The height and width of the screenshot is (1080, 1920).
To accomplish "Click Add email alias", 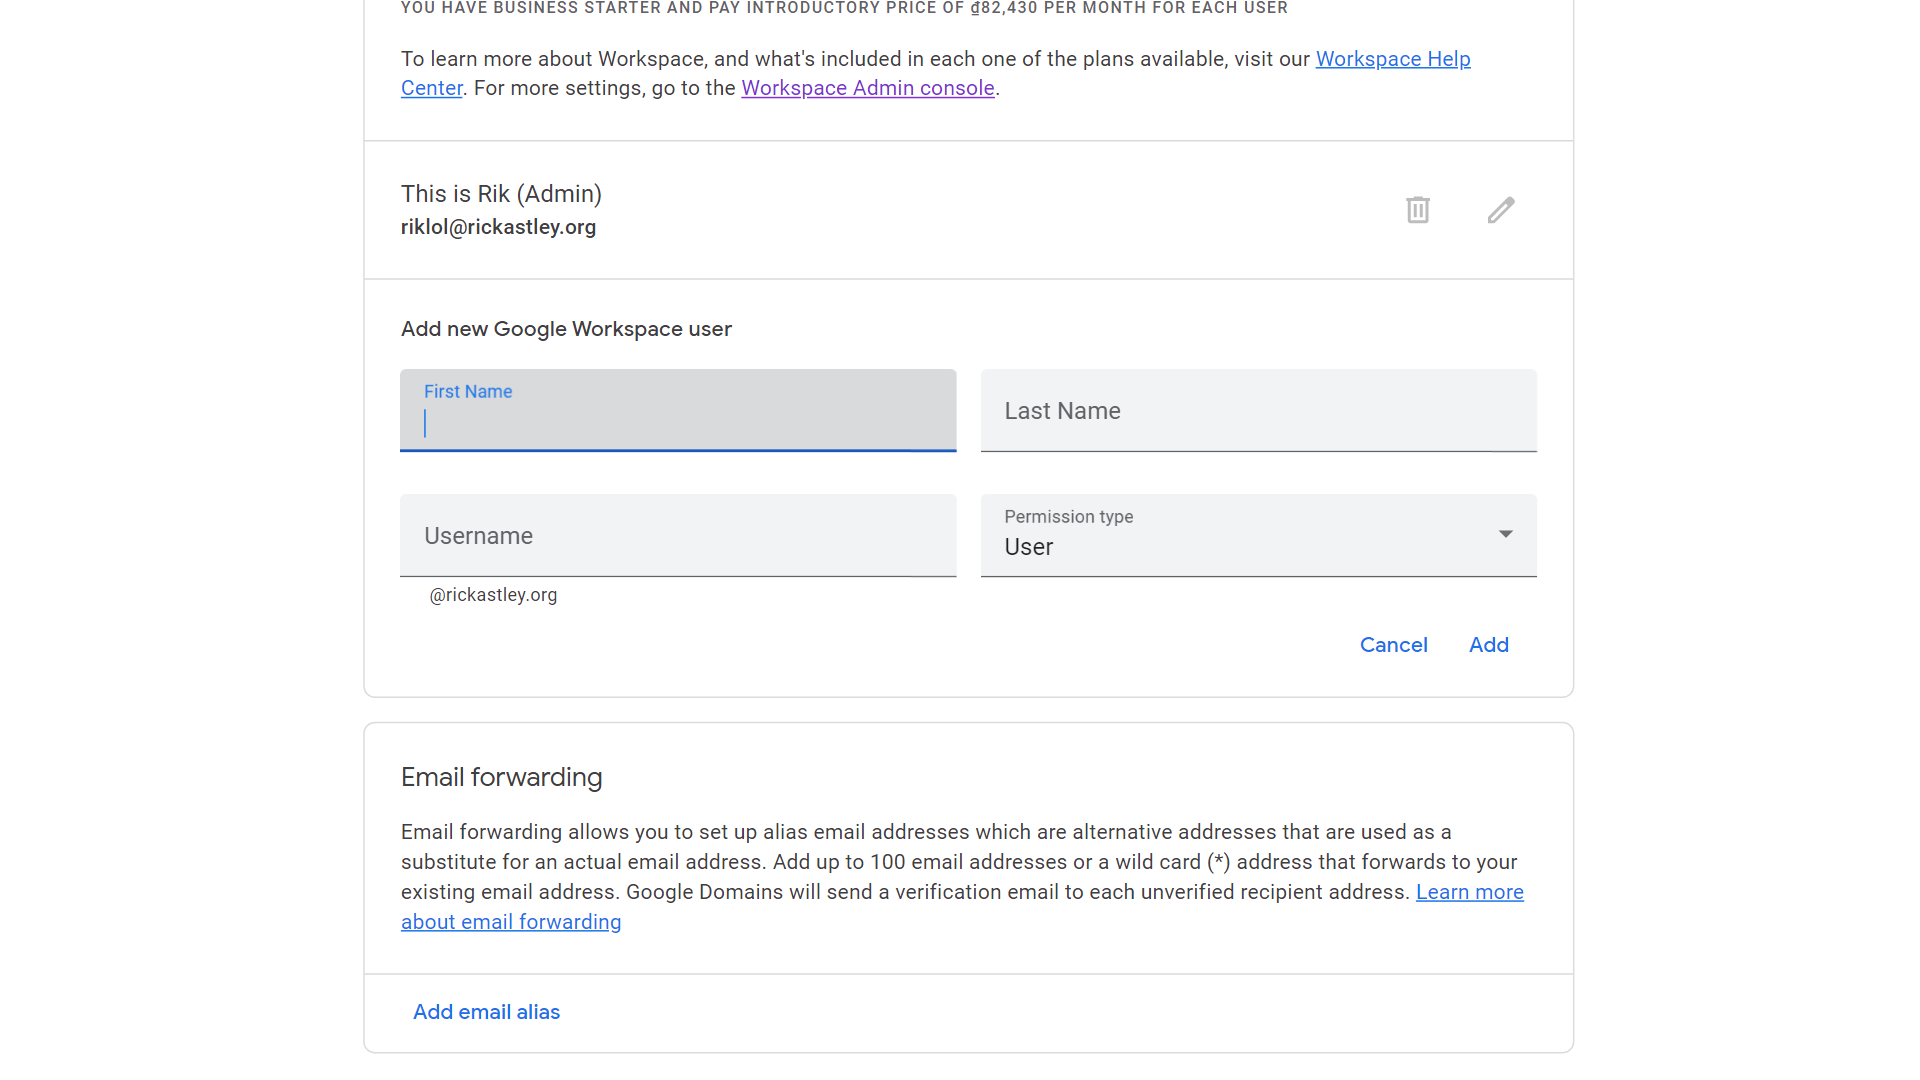I will click(486, 1012).
